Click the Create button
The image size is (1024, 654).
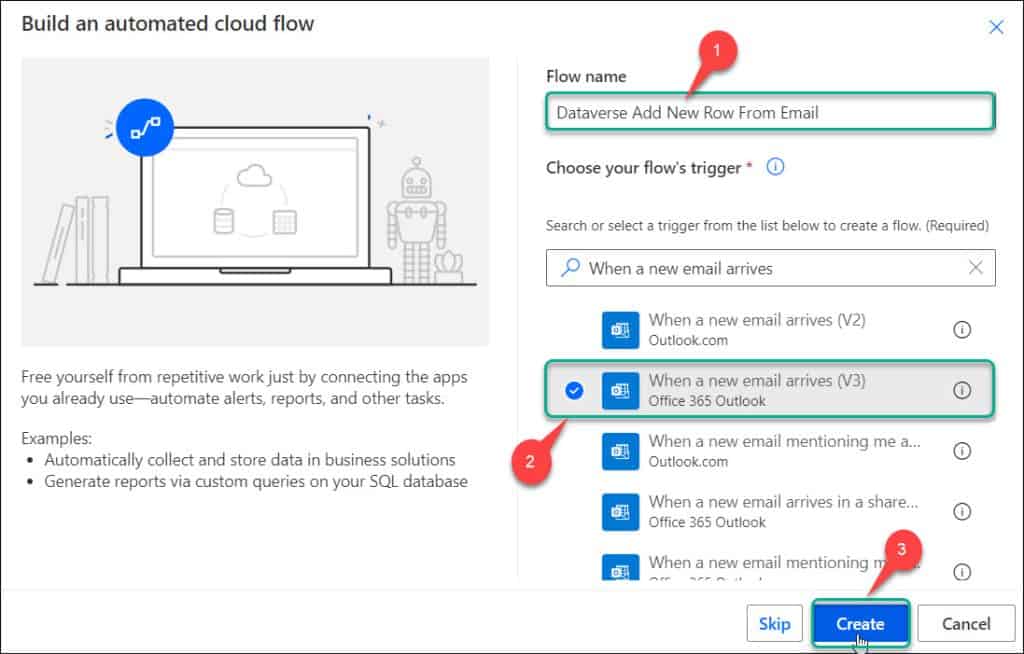click(x=860, y=624)
